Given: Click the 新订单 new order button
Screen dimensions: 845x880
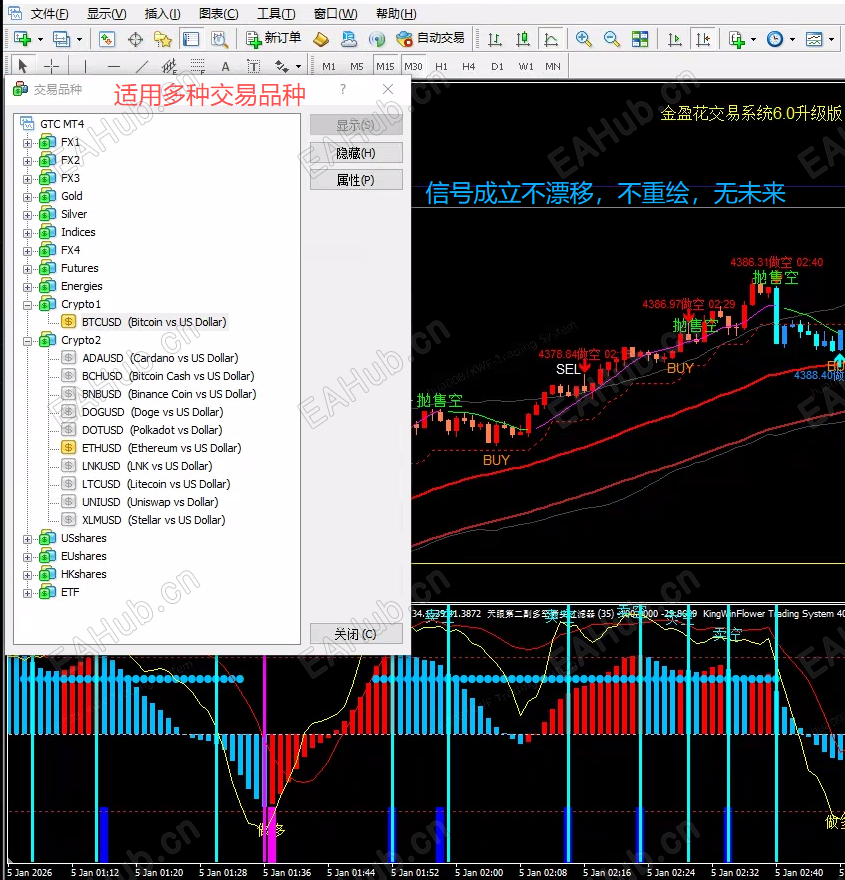Looking at the screenshot, I should [273, 38].
